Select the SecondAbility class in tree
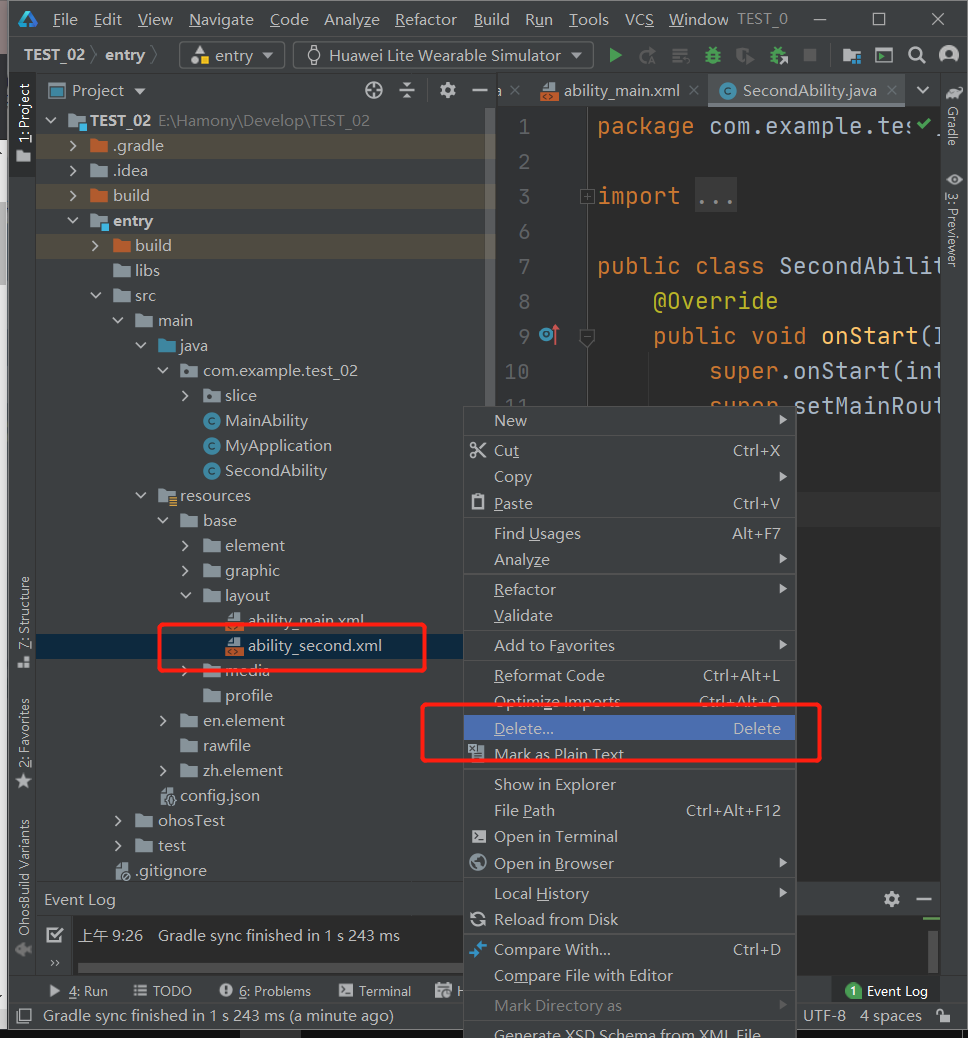968x1038 pixels. (275, 471)
